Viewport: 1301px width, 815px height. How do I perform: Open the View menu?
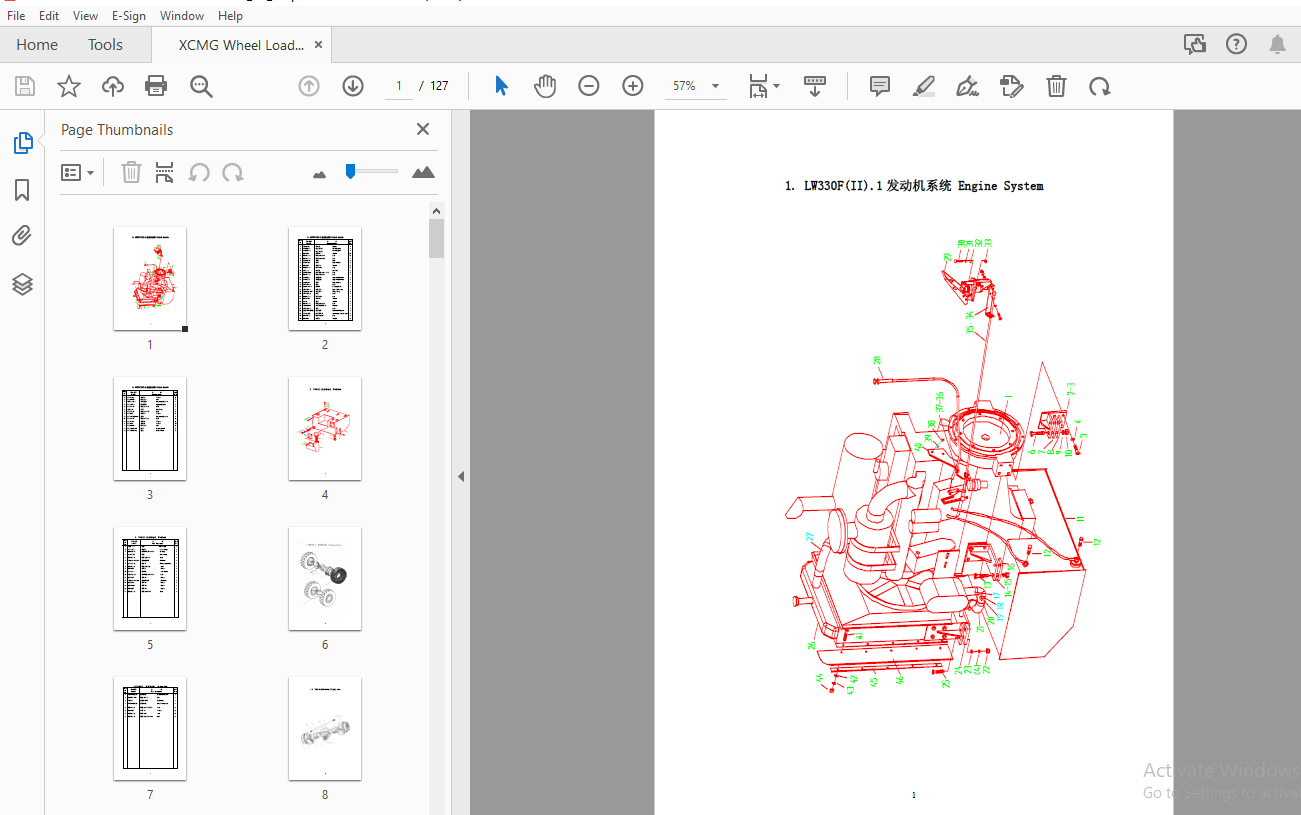(x=85, y=15)
